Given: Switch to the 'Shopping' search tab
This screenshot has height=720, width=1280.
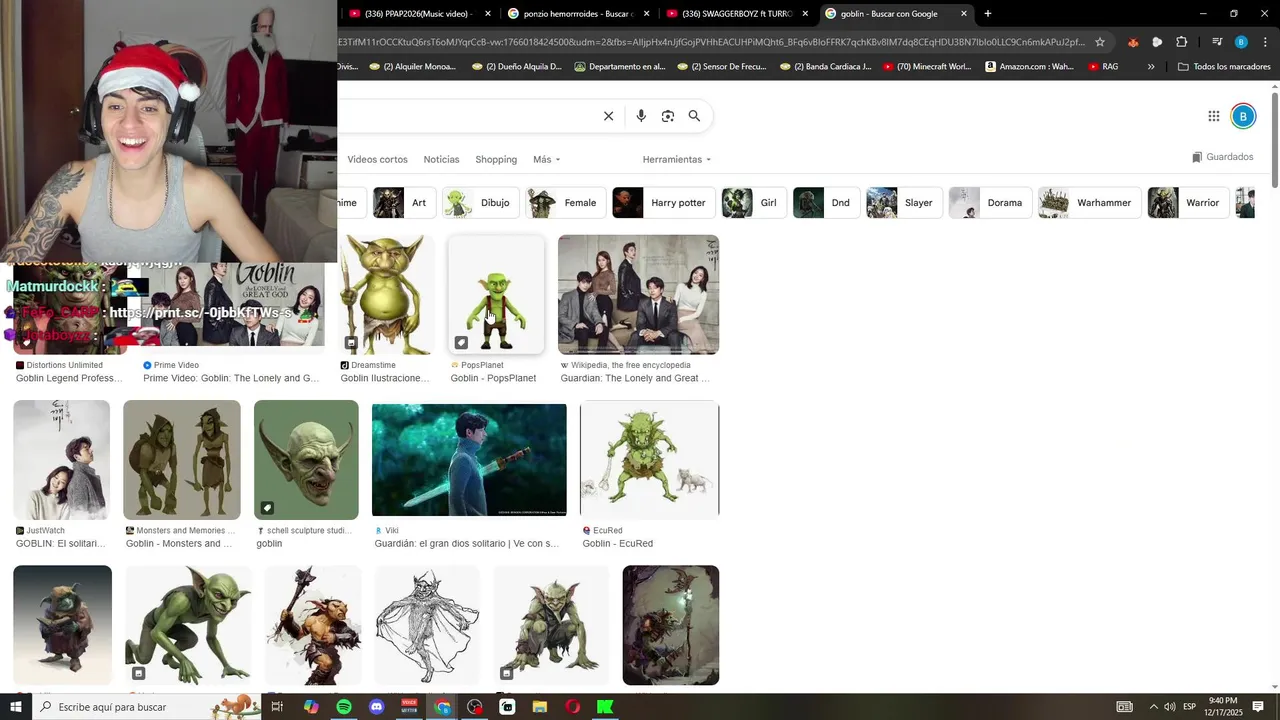Looking at the screenshot, I should pos(496,160).
